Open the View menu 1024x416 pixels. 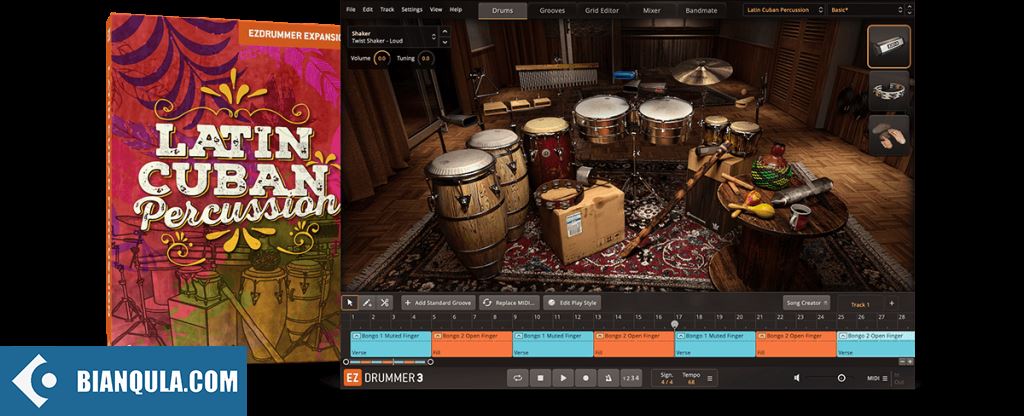[x=436, y=10]
